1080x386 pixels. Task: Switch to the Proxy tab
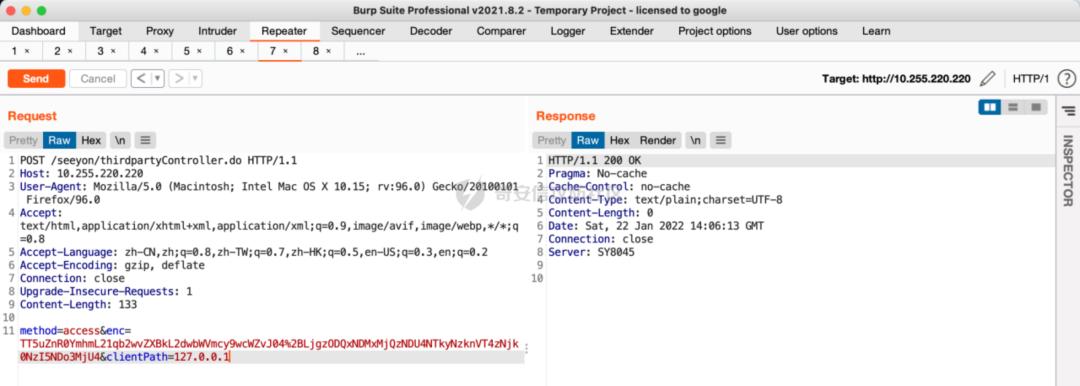pyautogui.click(x=160, y=31)
